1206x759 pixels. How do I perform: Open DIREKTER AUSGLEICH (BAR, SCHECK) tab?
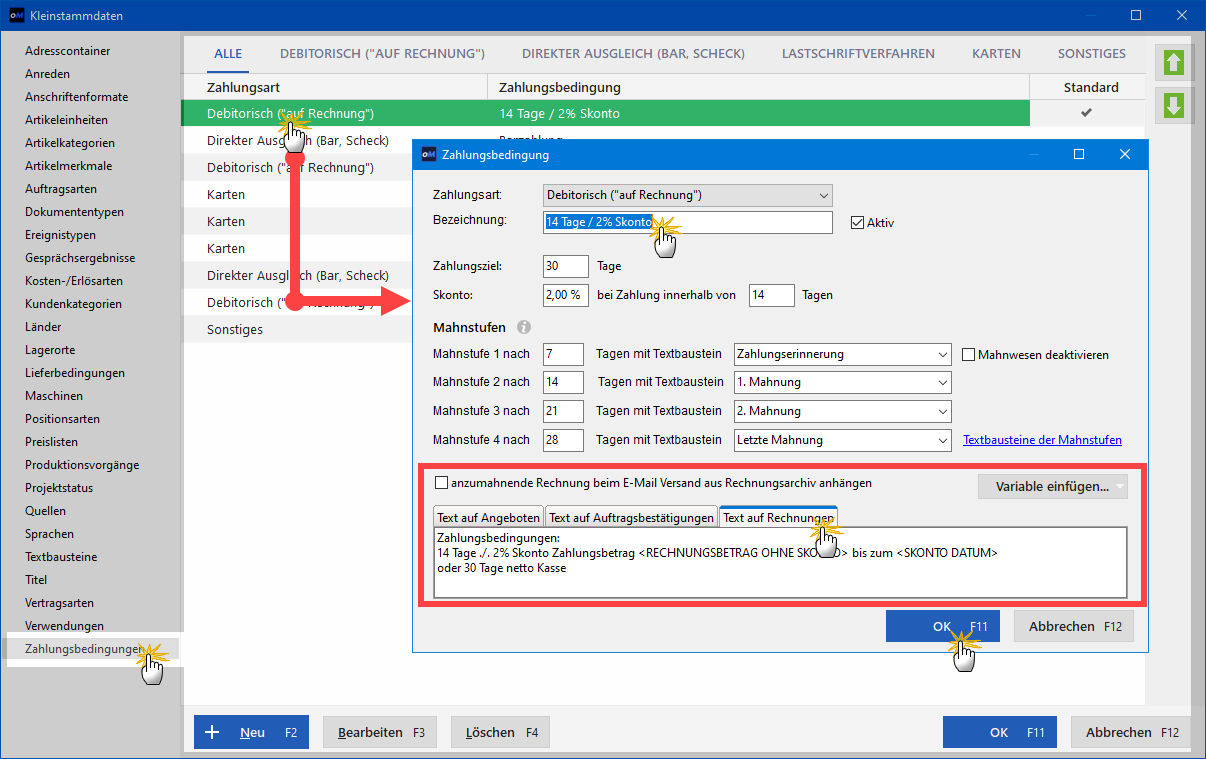pyautogui.click(x=634, y=54)
